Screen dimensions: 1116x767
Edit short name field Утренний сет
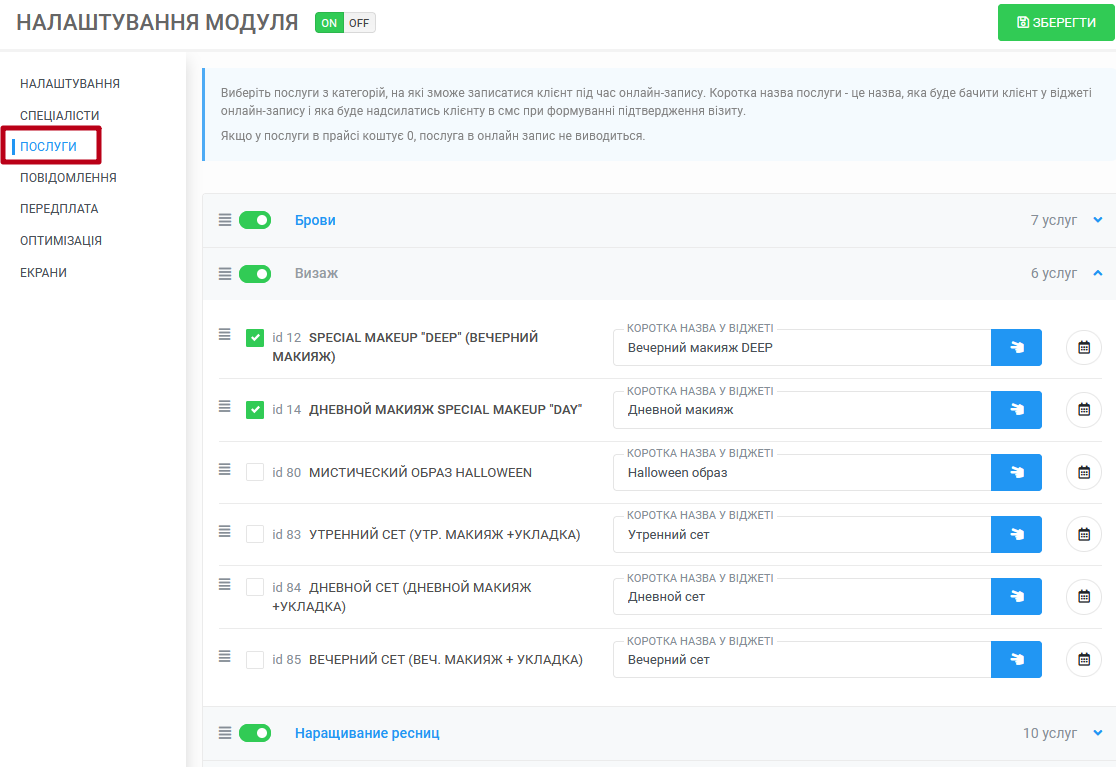(x=802, y=534)
